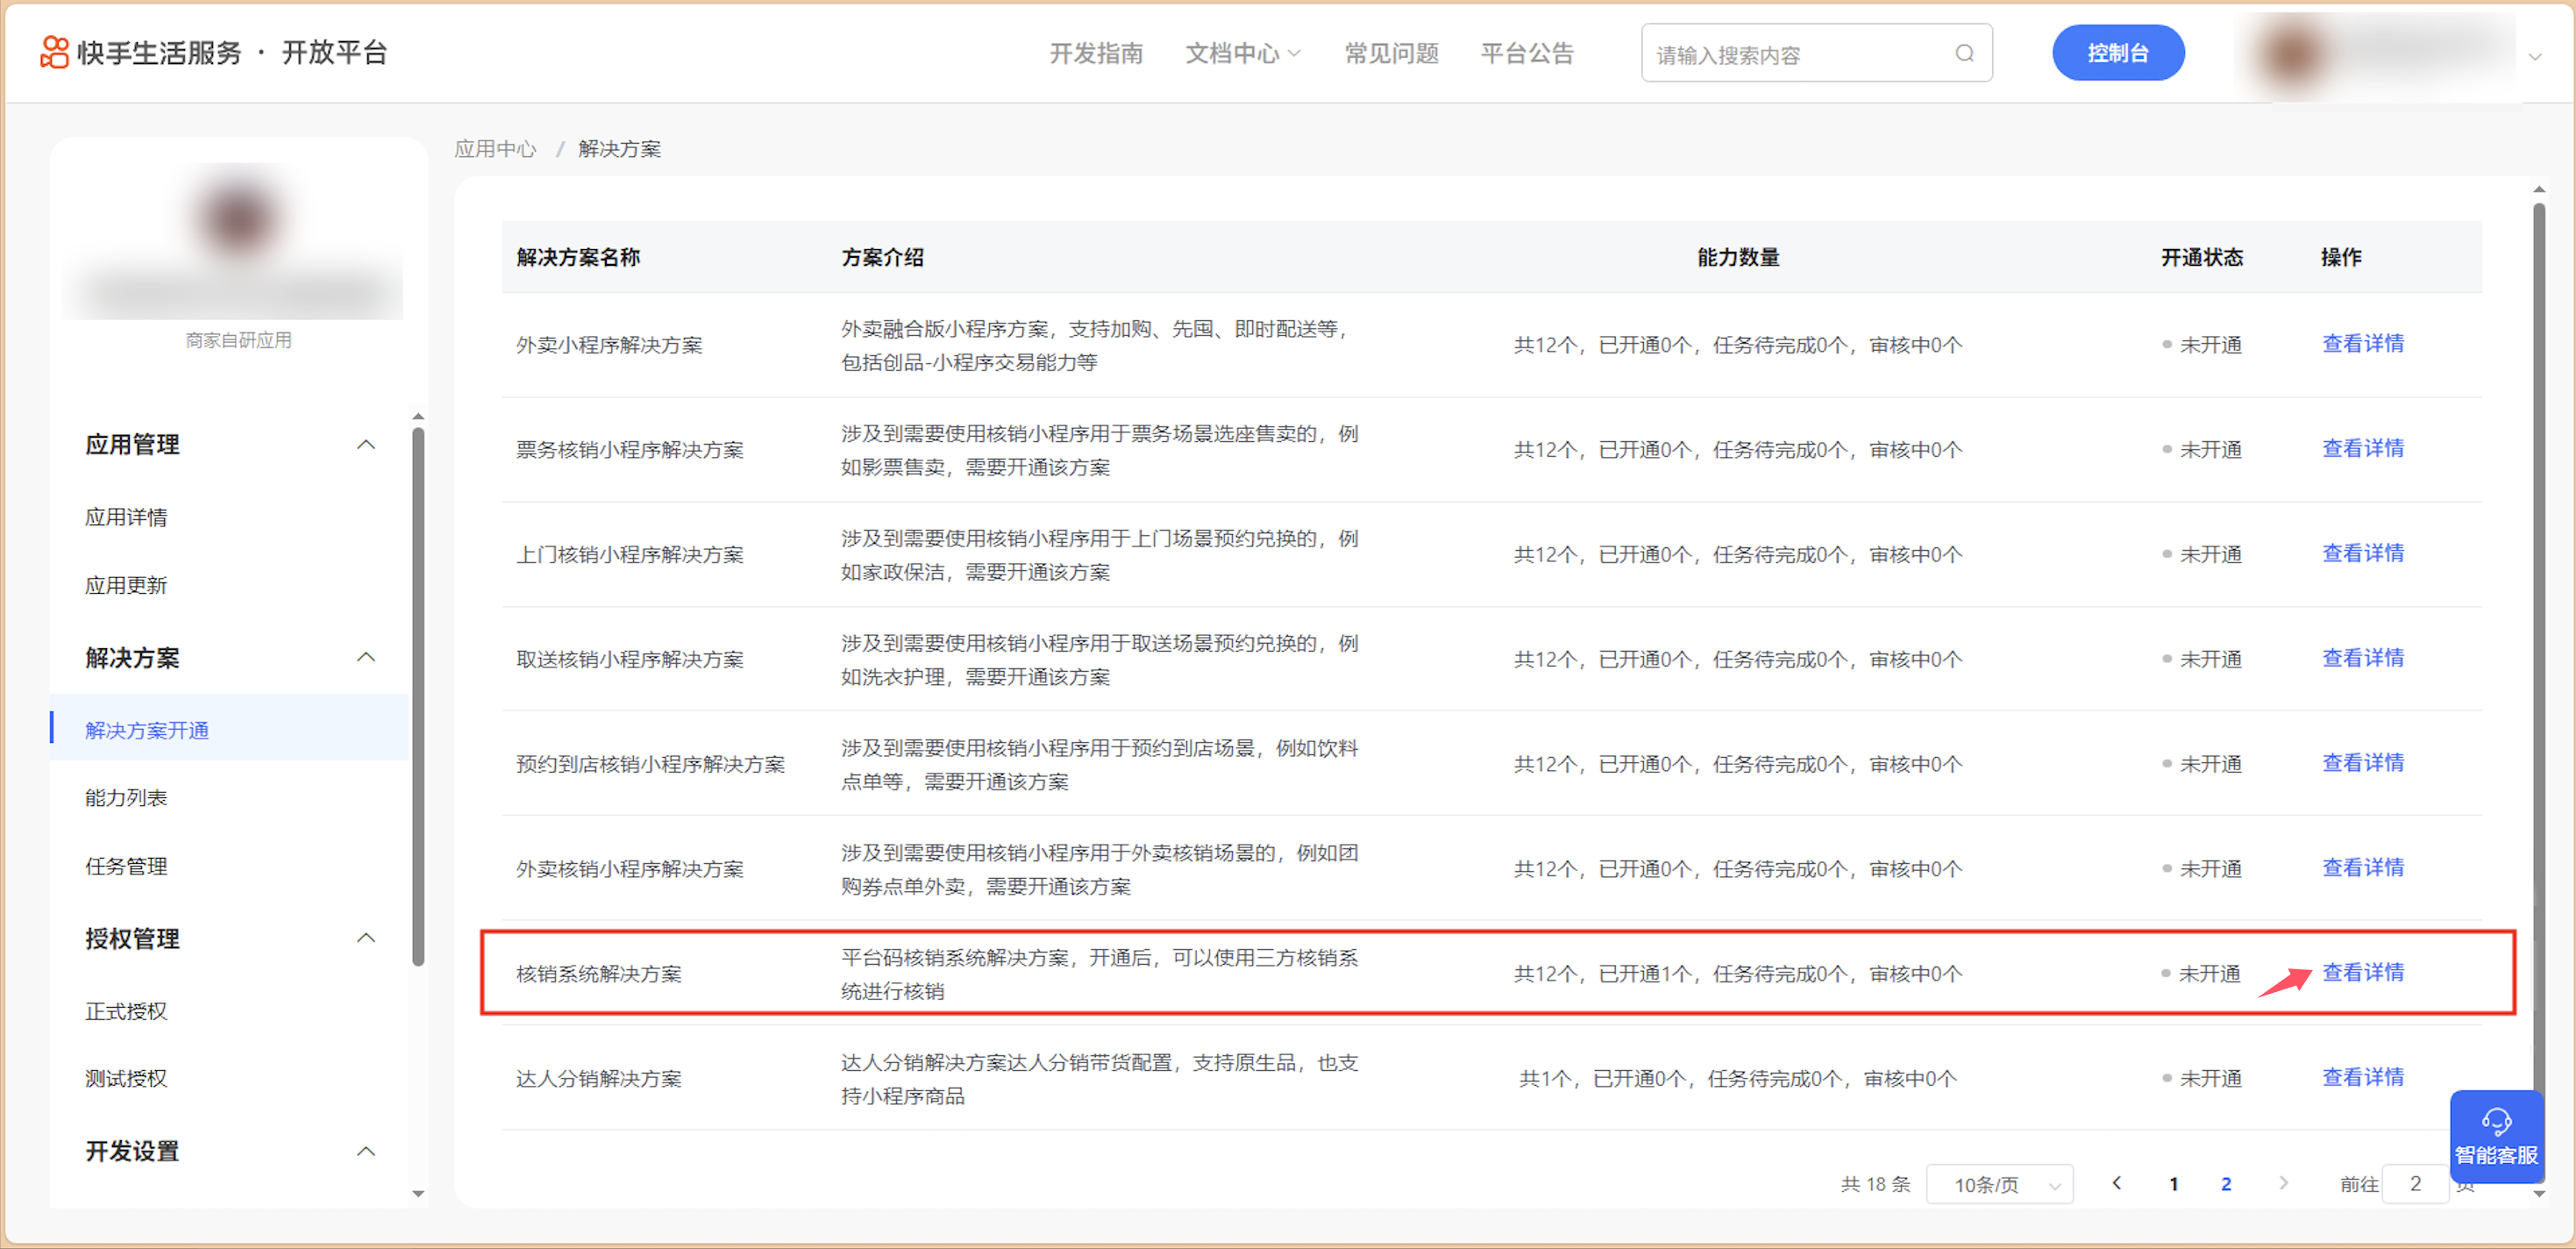Screen dimensions: 2576x1249
Task: Click the search magnifier icon
Action: pyautogui.click(x=1964, y=53)
